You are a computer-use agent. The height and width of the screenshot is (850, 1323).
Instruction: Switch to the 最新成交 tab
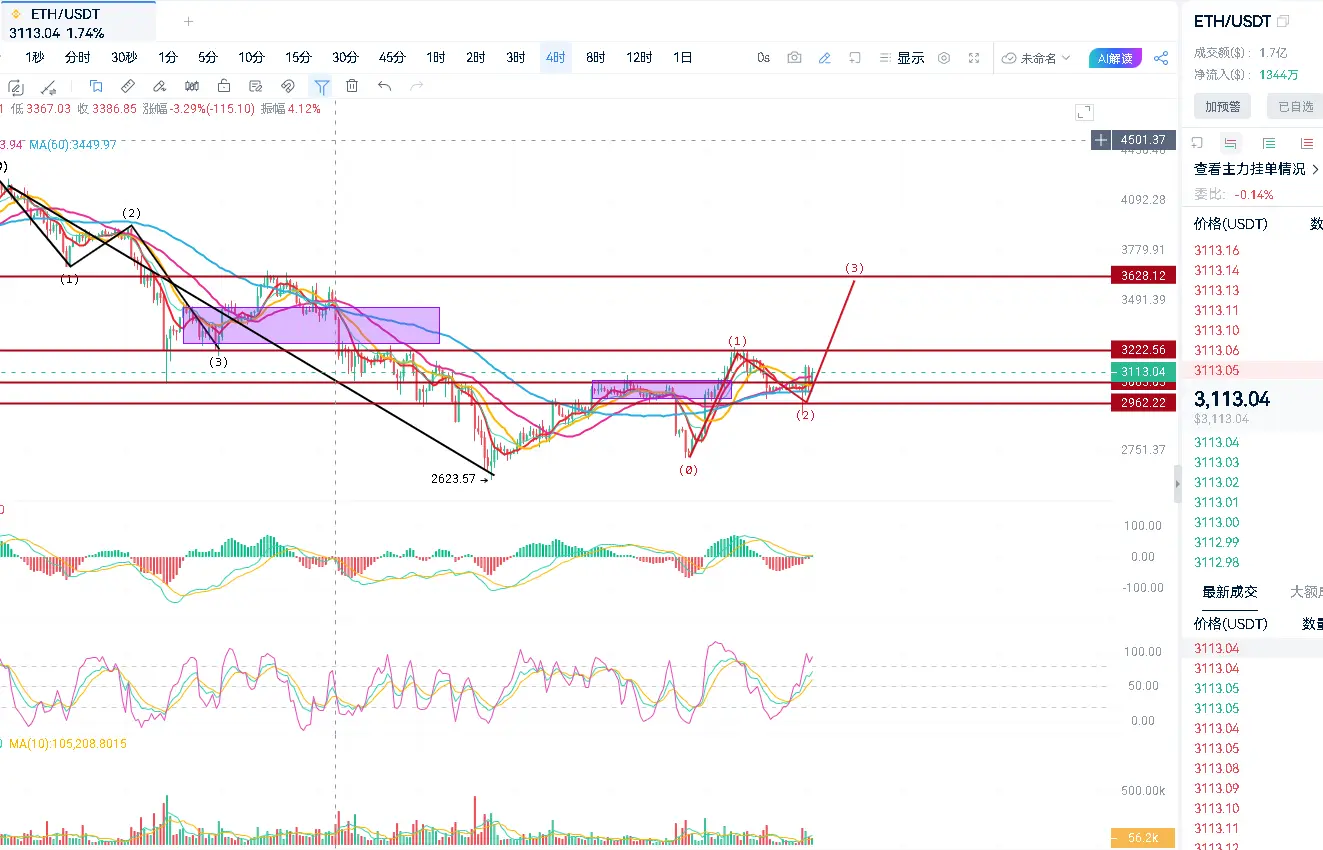coord(1229,592)
